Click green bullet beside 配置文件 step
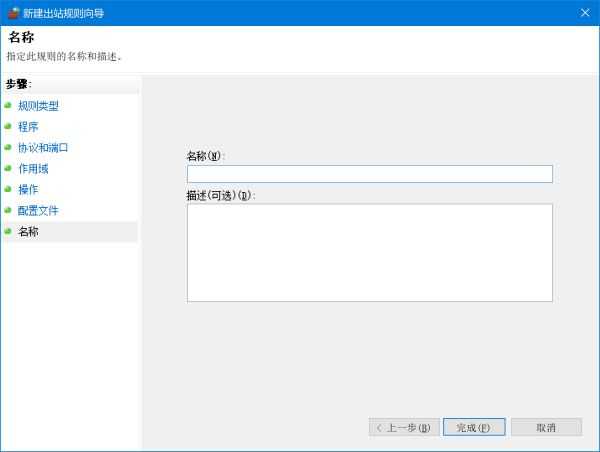 8,210
